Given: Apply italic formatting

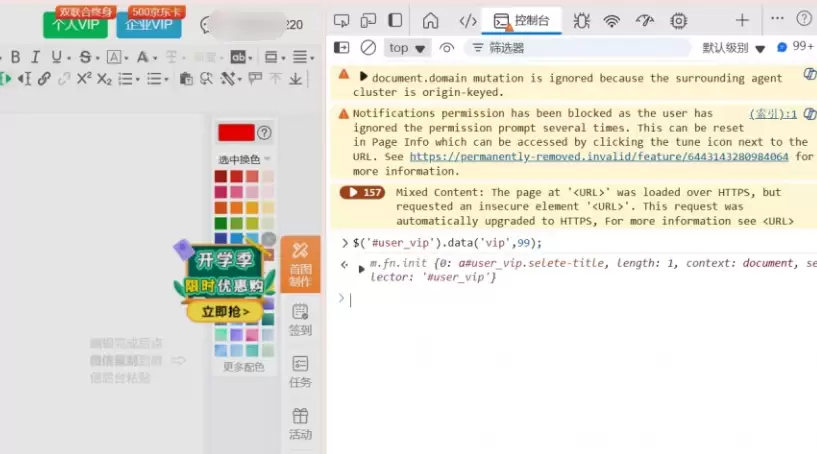Looking at the screenshot, I should [x=35, y=57].
